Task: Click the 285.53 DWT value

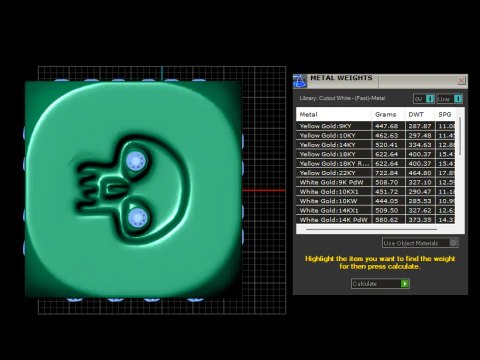Action: click(x=420, y=201)
